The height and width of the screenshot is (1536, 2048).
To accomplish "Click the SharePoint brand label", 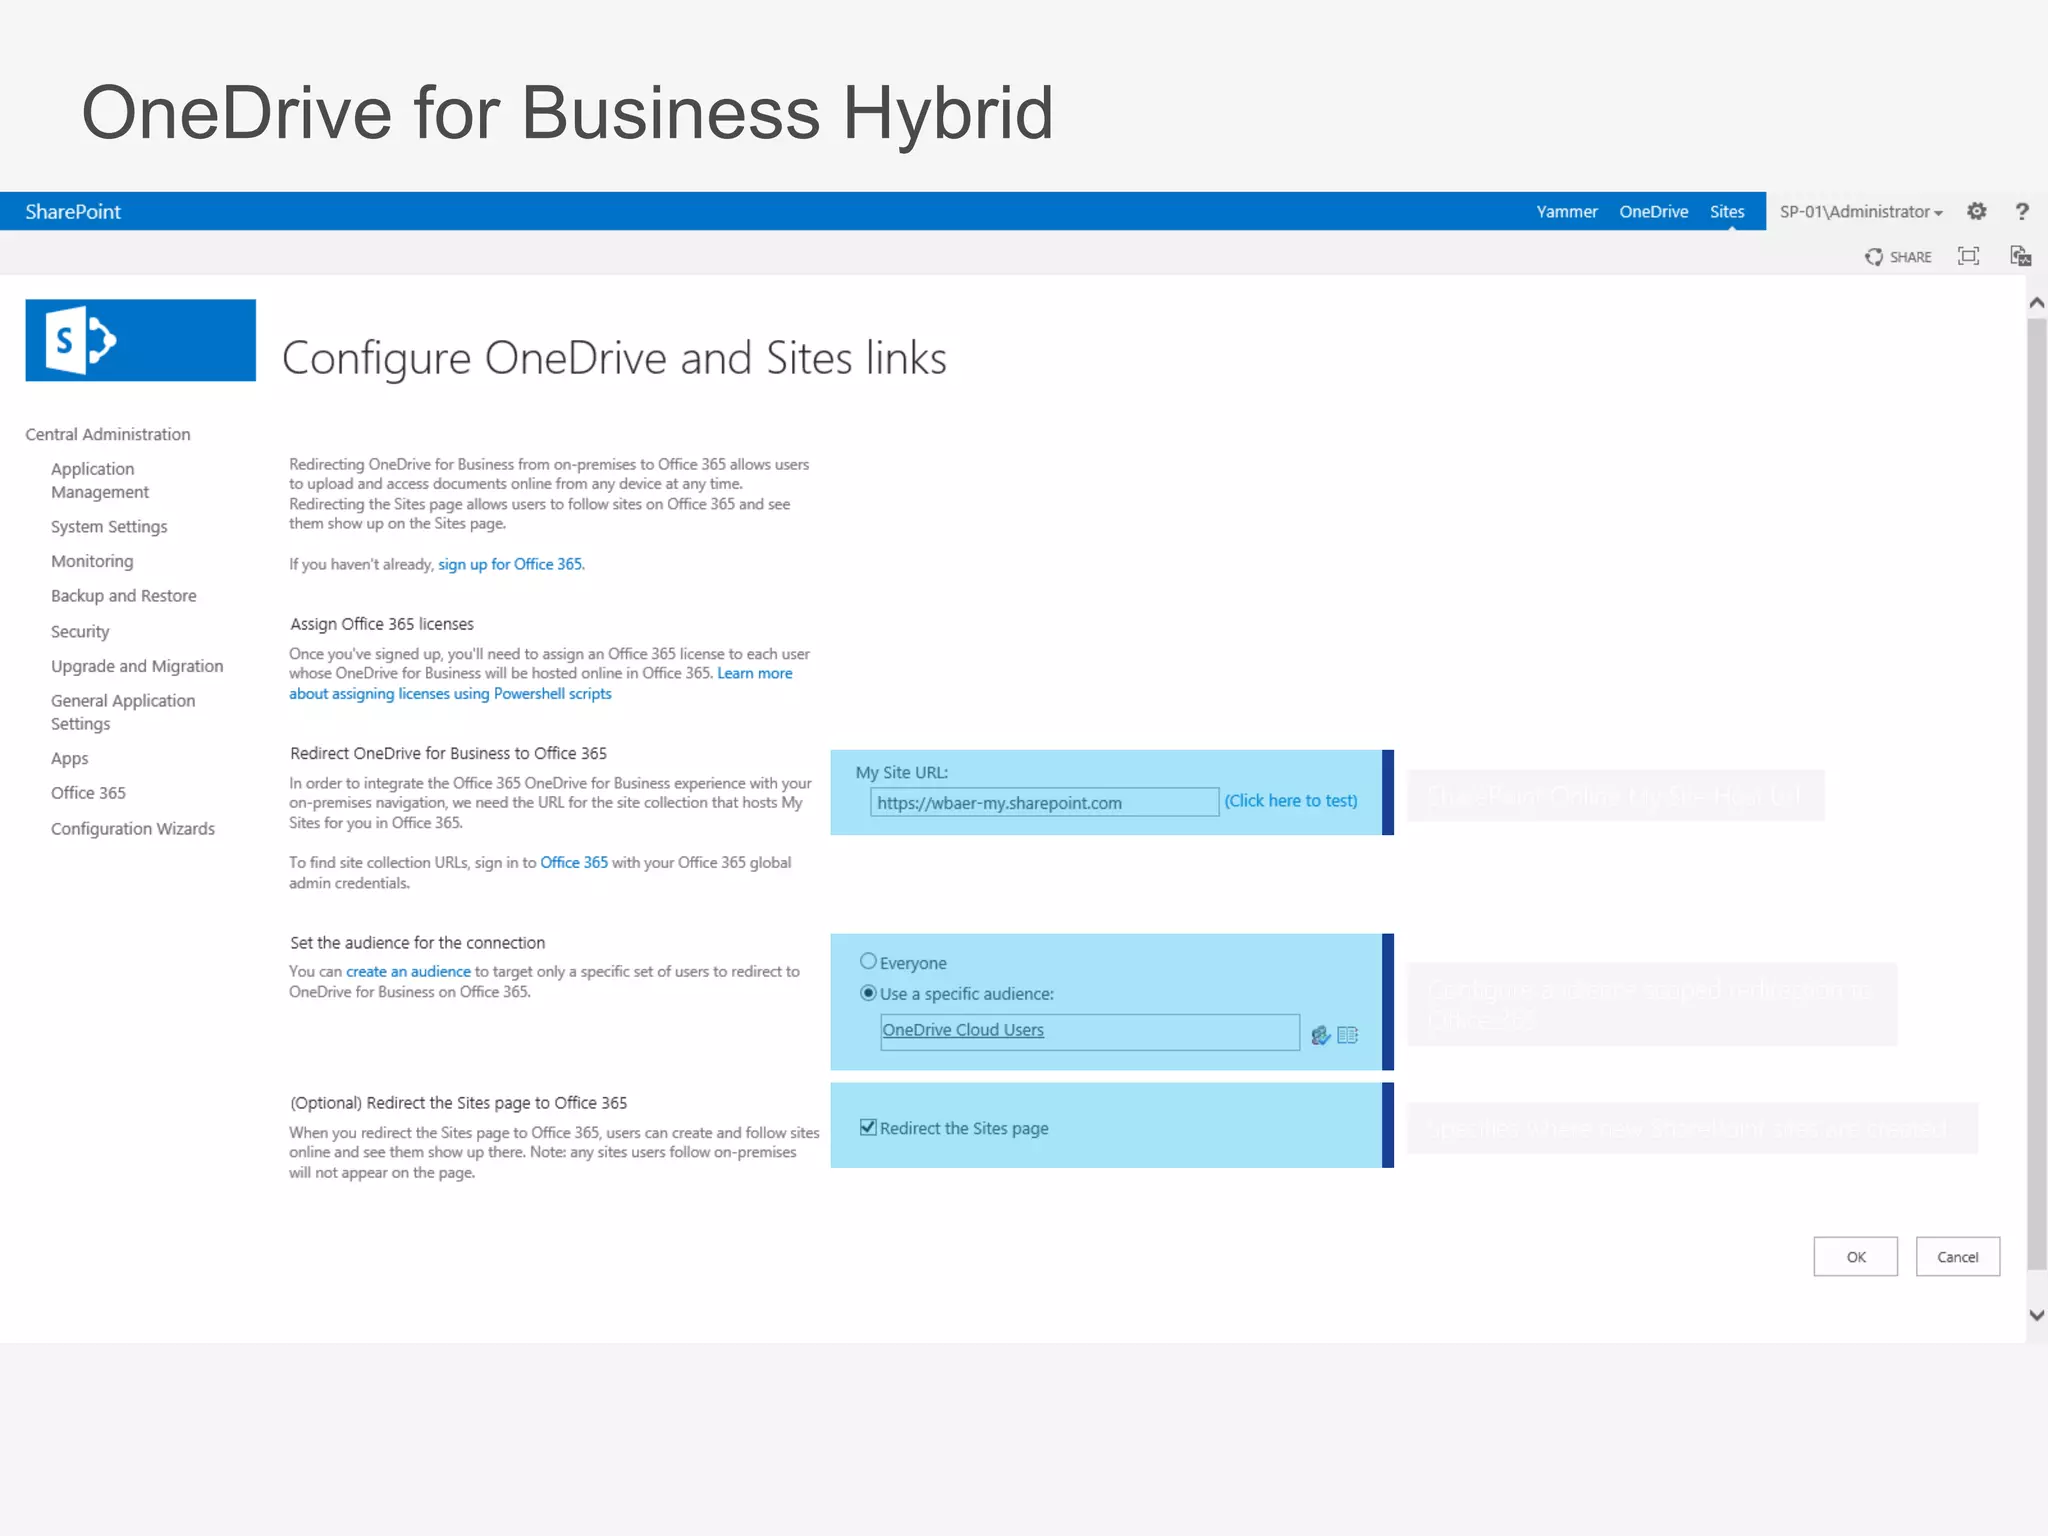I will (x=73, y=212).
